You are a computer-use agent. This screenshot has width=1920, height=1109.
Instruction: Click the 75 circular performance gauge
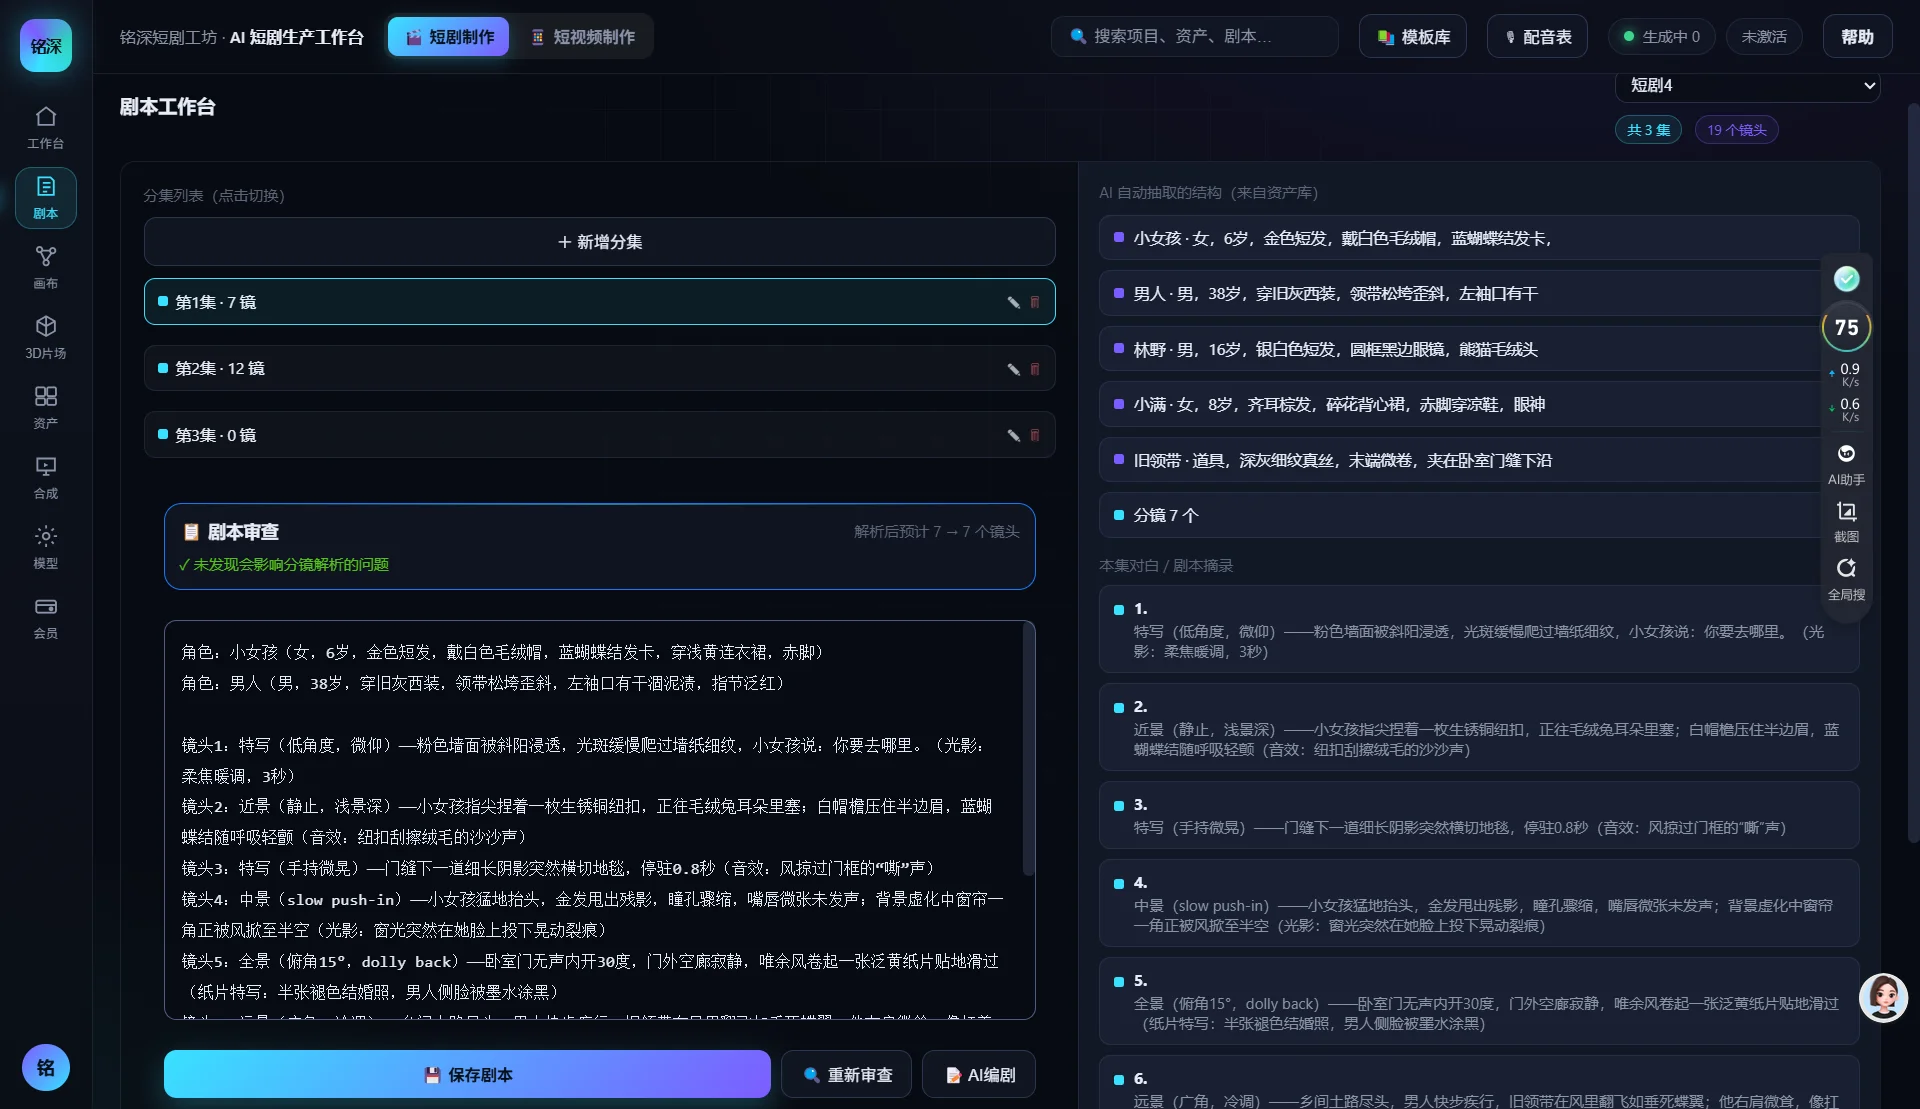pyautogui.click(x=1846, y=328)
